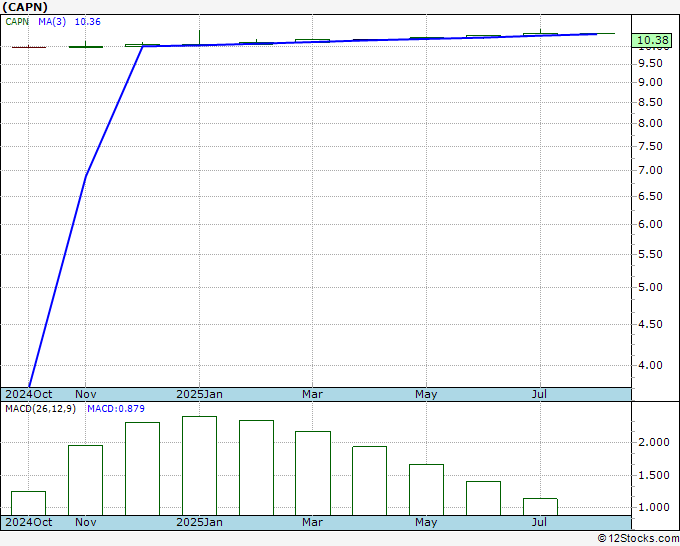Click the July MACD histogram bar
This screenshot has width=680, height=546.
point(540,507)
